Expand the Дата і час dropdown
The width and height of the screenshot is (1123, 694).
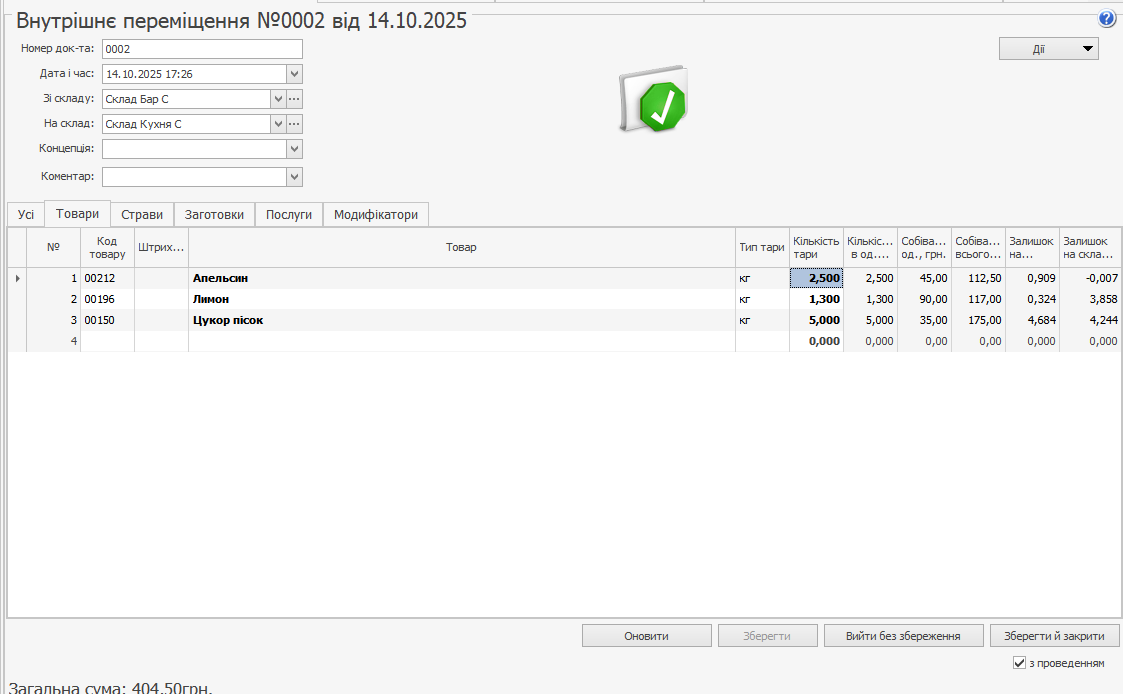pyautogui.click(x=294, y=74)
